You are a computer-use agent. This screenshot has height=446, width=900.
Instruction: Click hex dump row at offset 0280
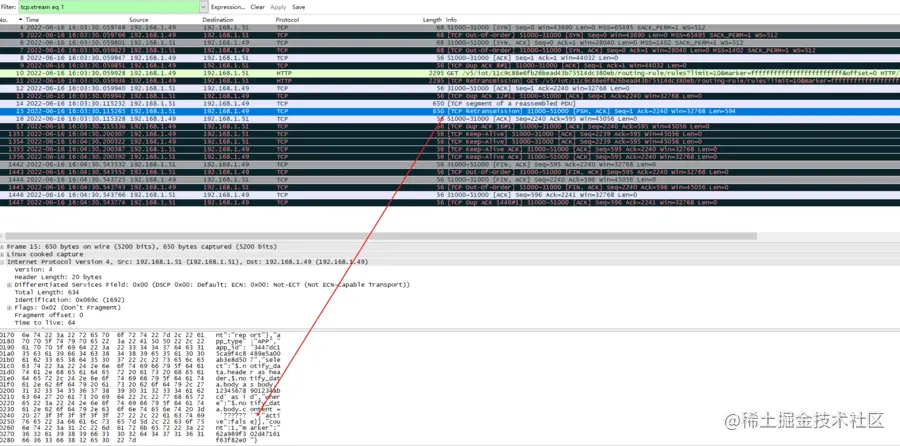141,441
